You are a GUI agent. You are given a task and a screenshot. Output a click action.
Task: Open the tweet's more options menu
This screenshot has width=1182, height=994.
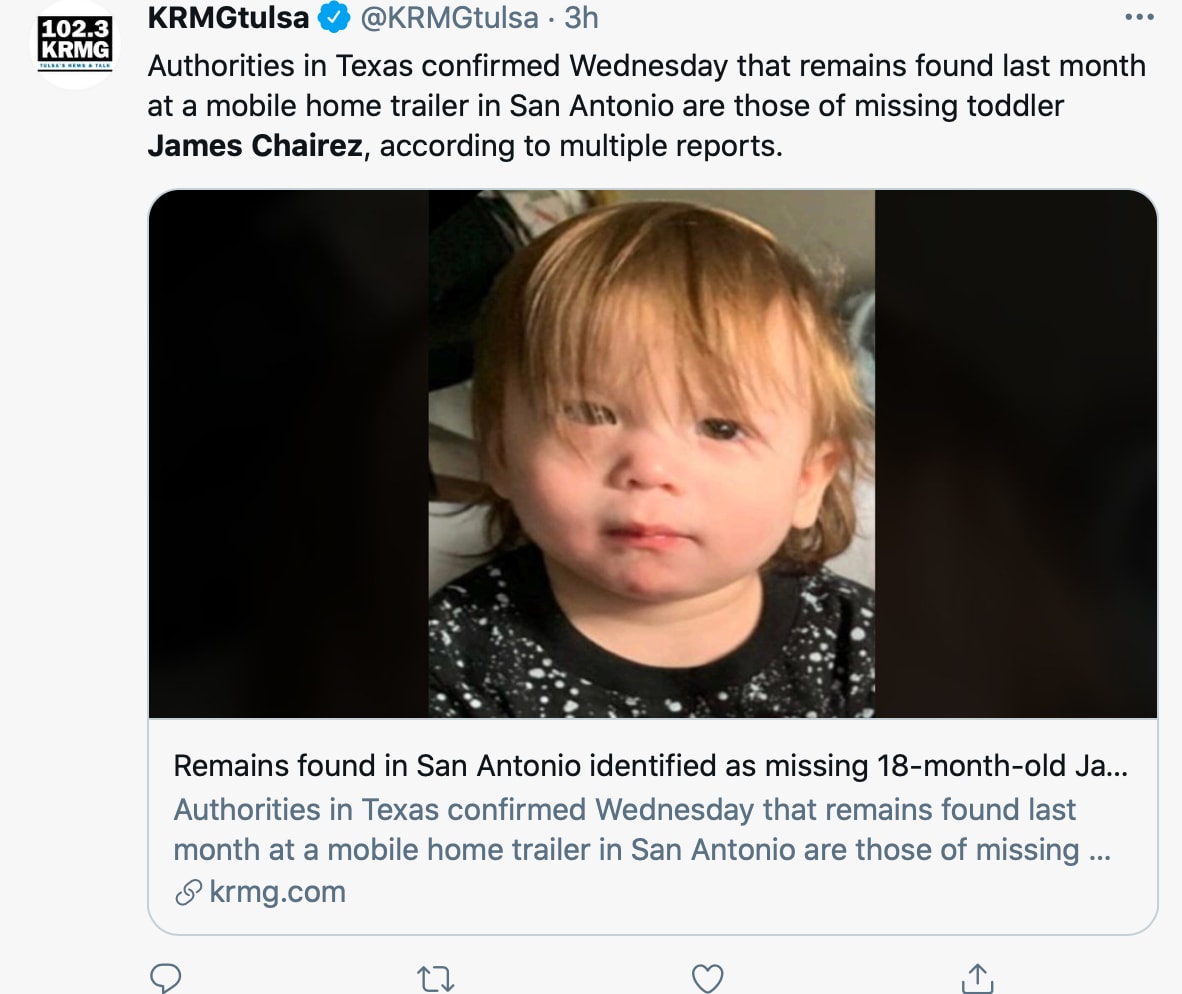coord(1139,17)
